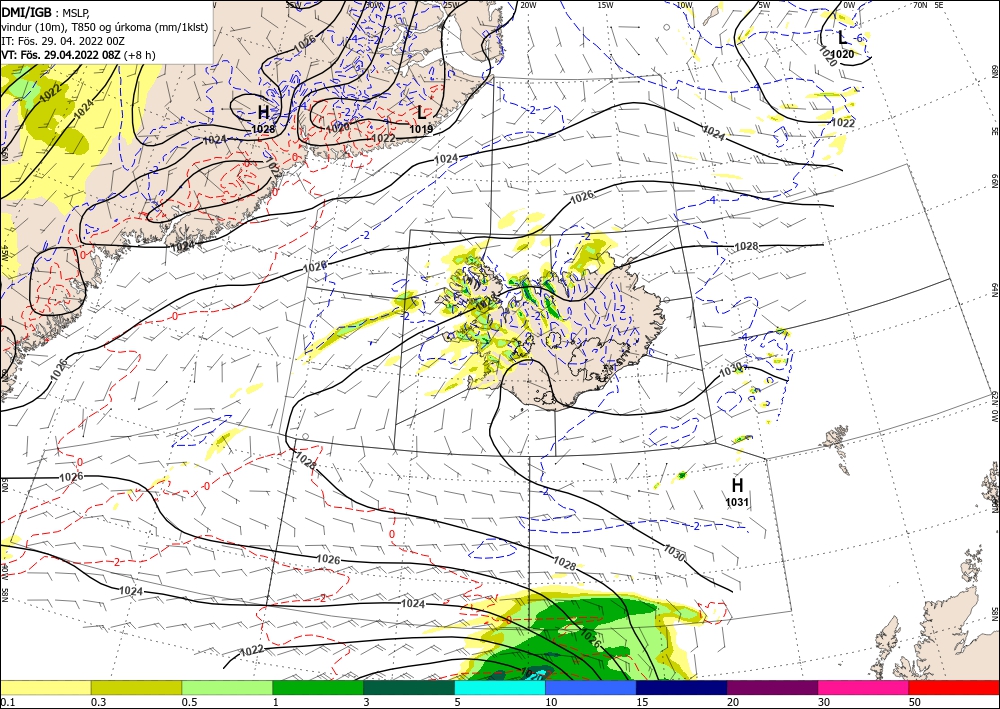
Task: Click the '50' legend value label
Action: 915,702
